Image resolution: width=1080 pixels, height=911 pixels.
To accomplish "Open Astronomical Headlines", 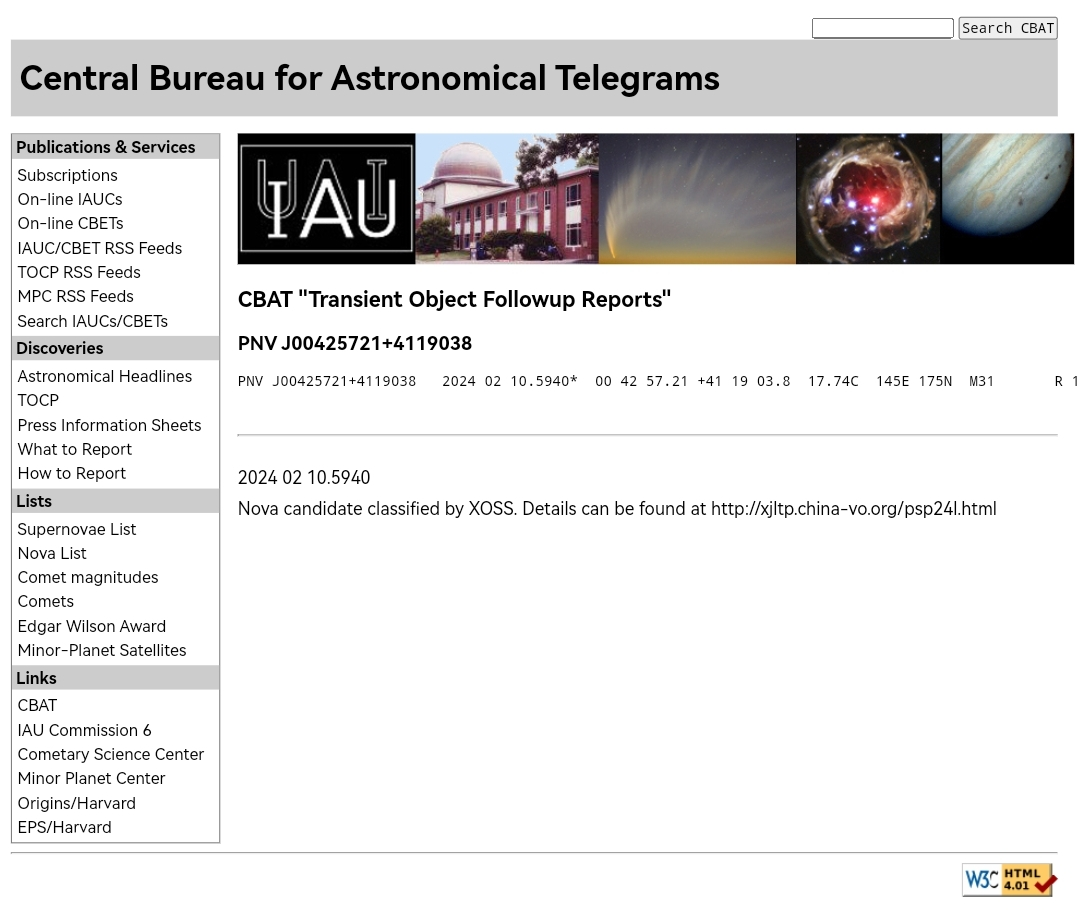I will click(105, 377).
